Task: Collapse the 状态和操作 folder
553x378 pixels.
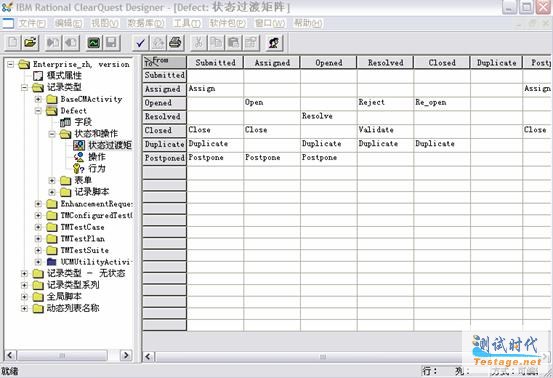Action: [x=52, y=134]
